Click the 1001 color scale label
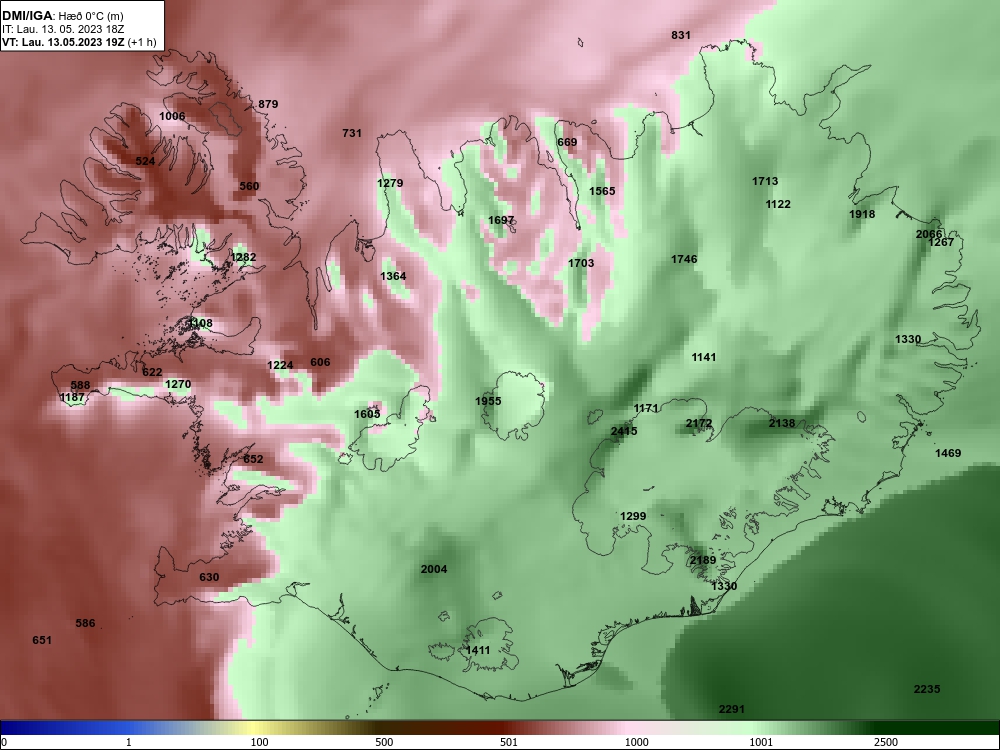 [x=761, y=742]
